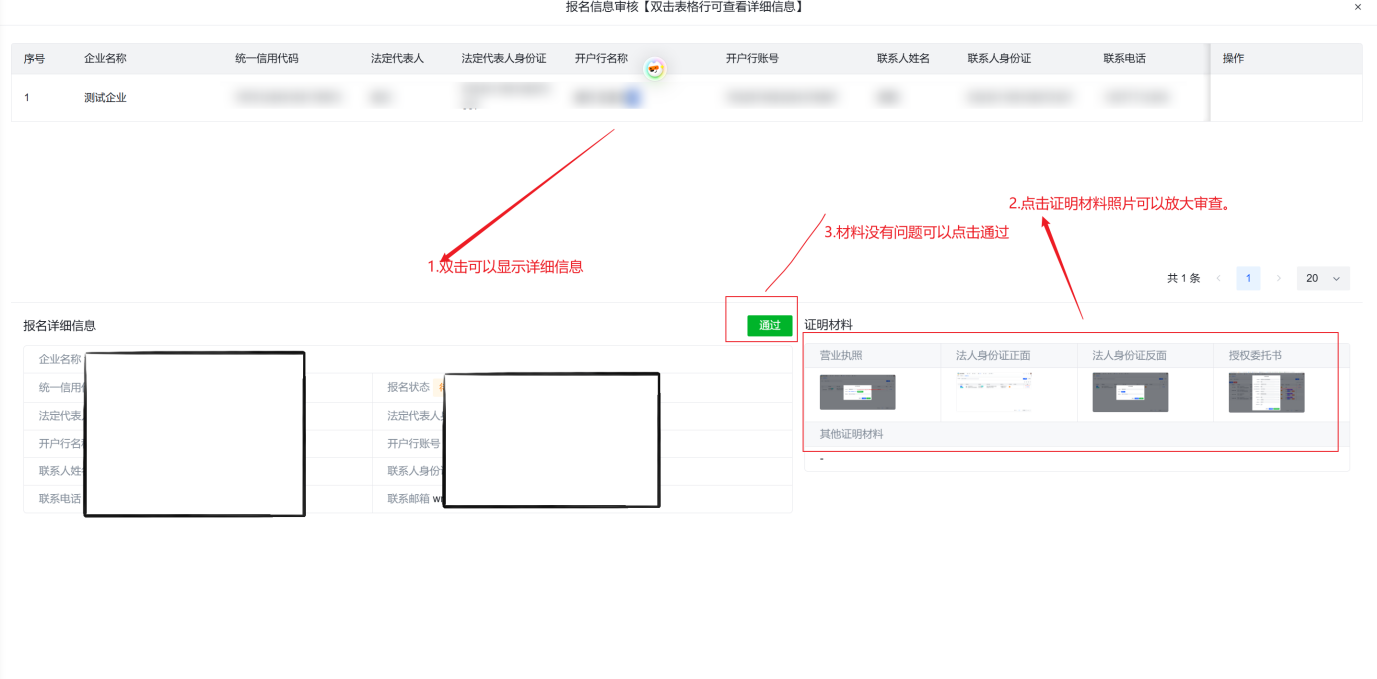Inspect the 授权委托书 document thumbnail

[x=1266, y=392]
